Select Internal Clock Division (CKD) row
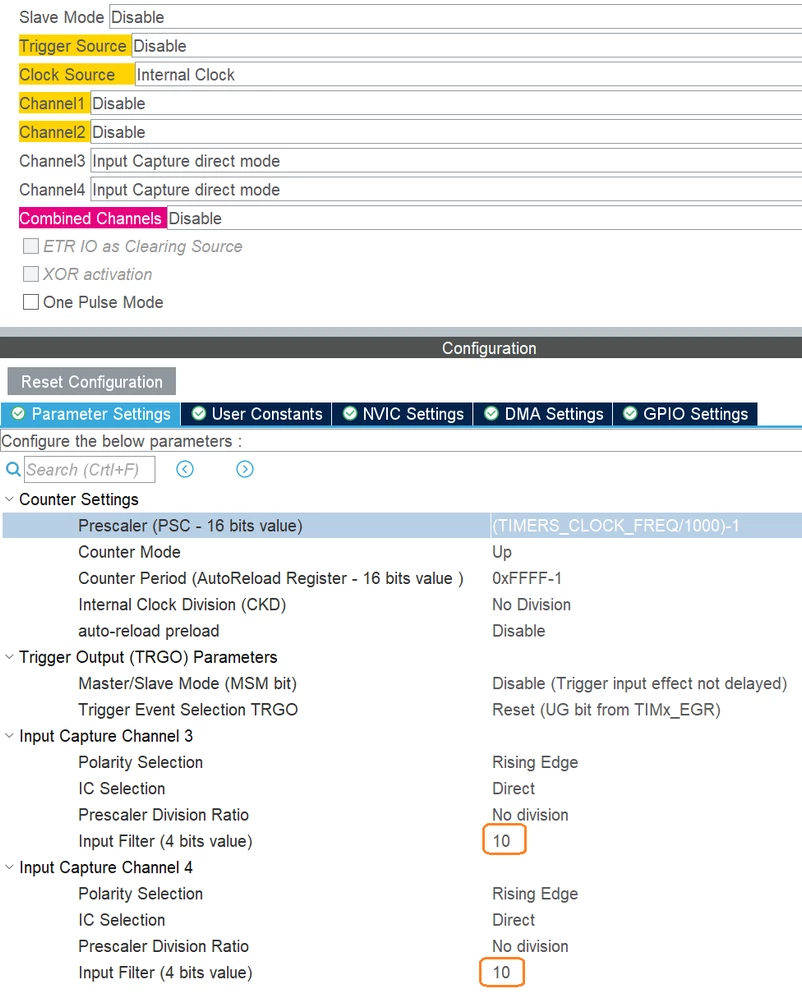The height and width of the screenshot is (998, 802). coord(402,604)
